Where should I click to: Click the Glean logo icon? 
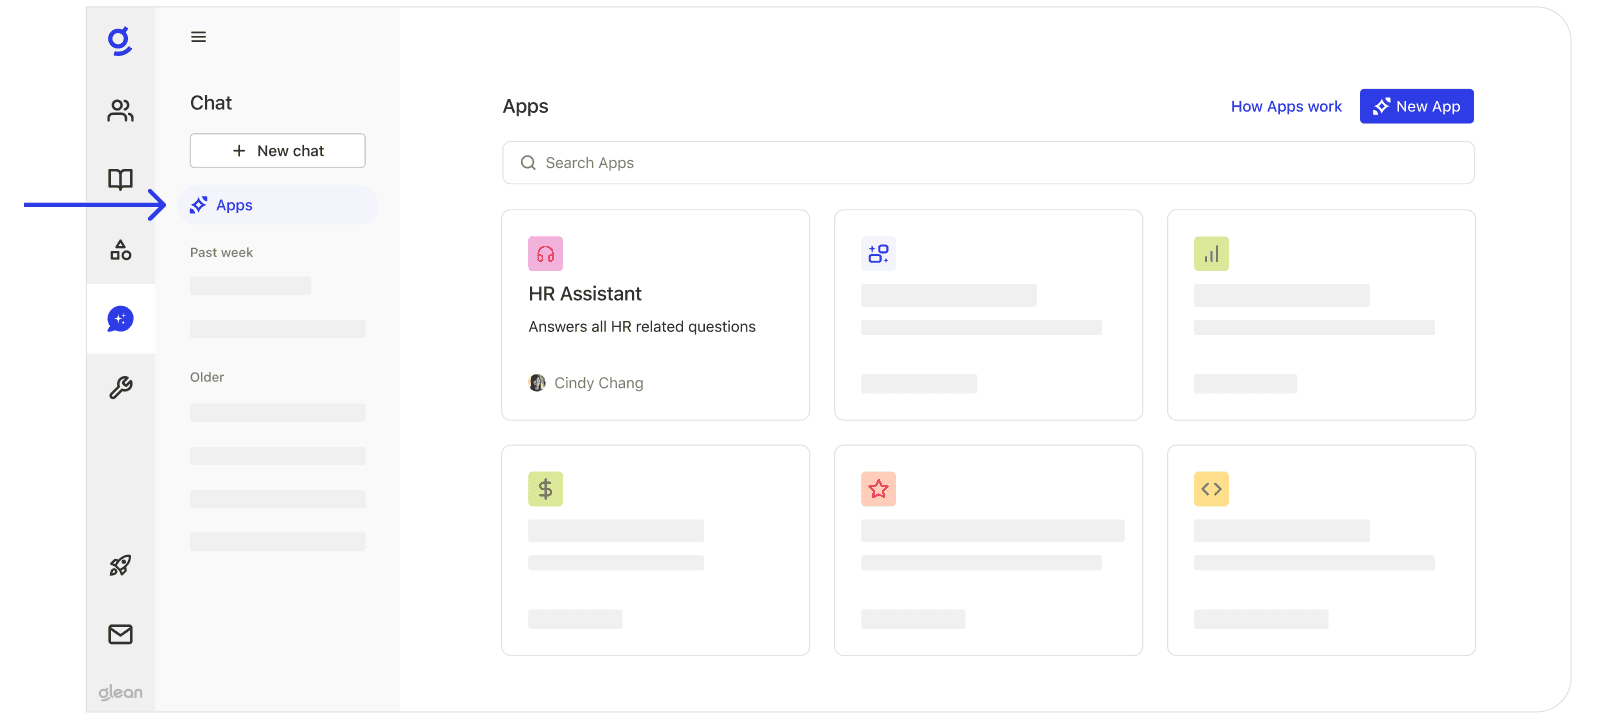(120, 41)
